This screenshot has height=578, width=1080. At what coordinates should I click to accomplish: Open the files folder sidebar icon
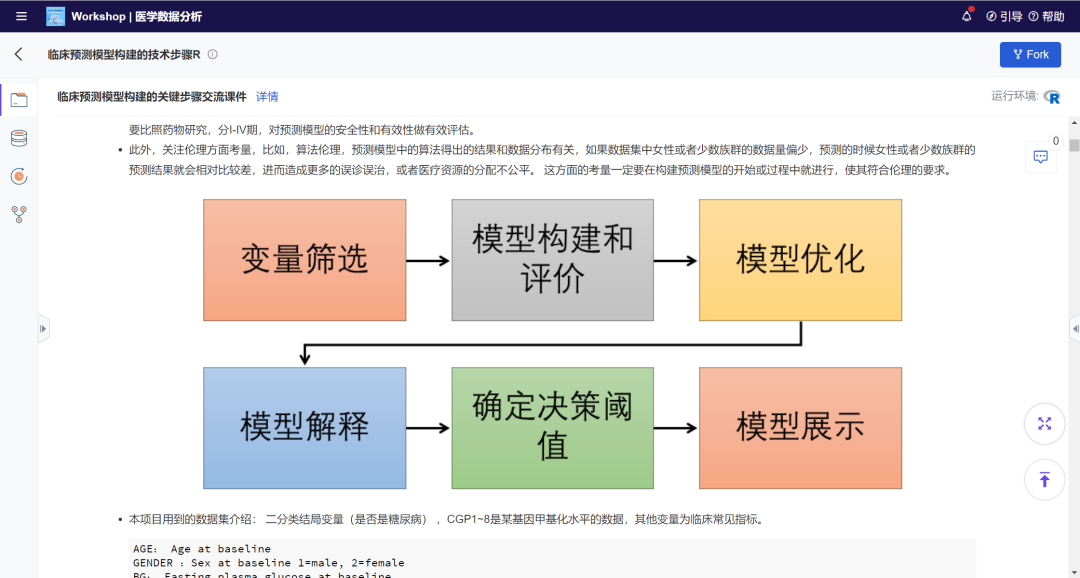tap(19, 101)
